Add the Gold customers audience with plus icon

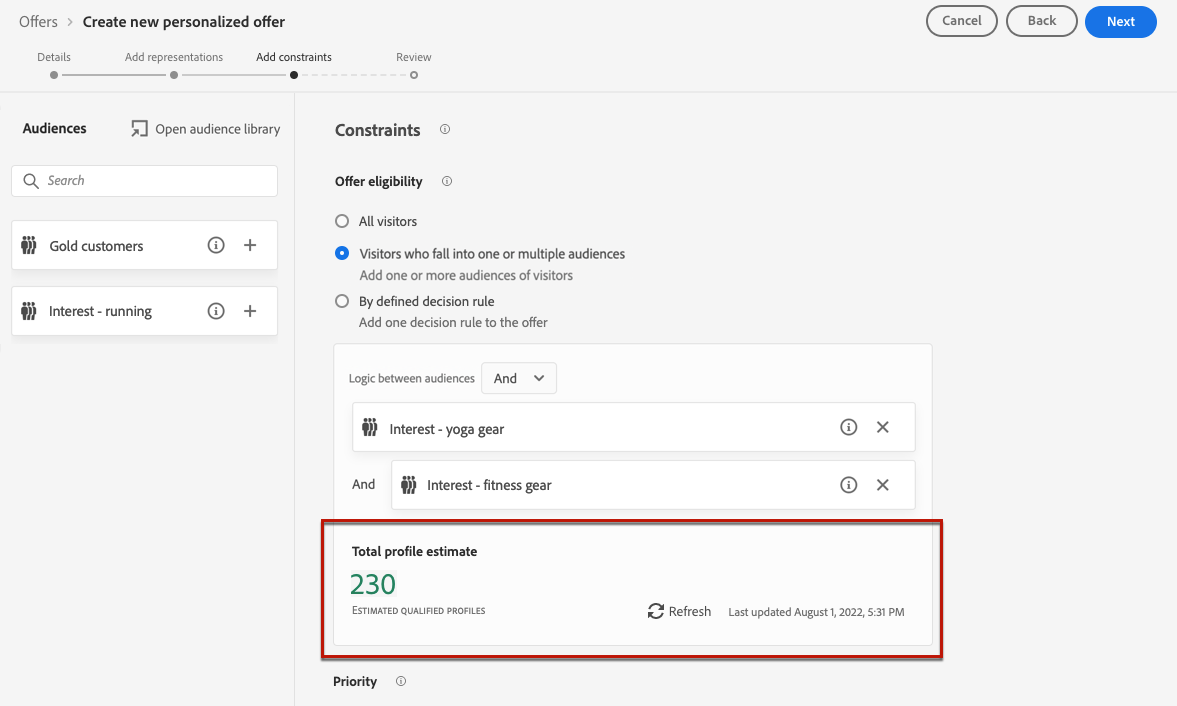pyautogui.click(x=250, y=246)
